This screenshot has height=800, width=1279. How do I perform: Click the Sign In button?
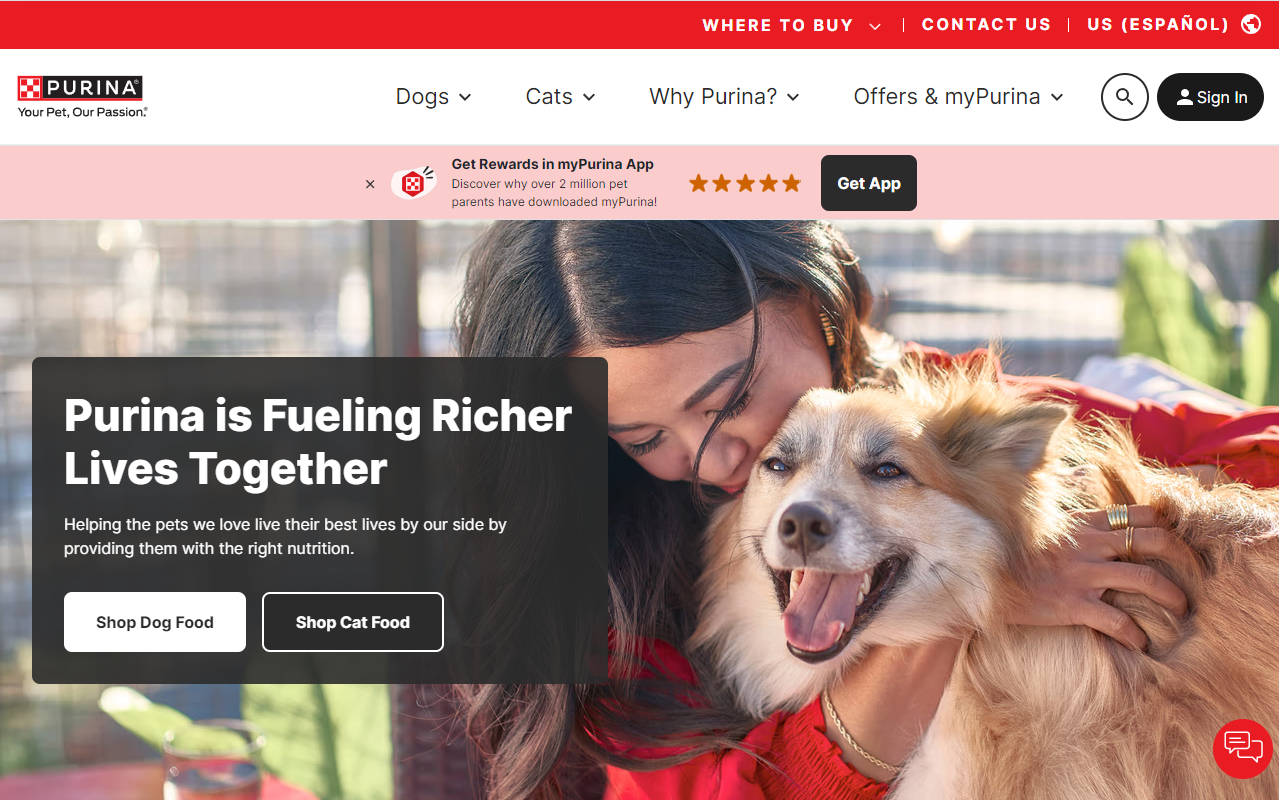[1210, 97]
